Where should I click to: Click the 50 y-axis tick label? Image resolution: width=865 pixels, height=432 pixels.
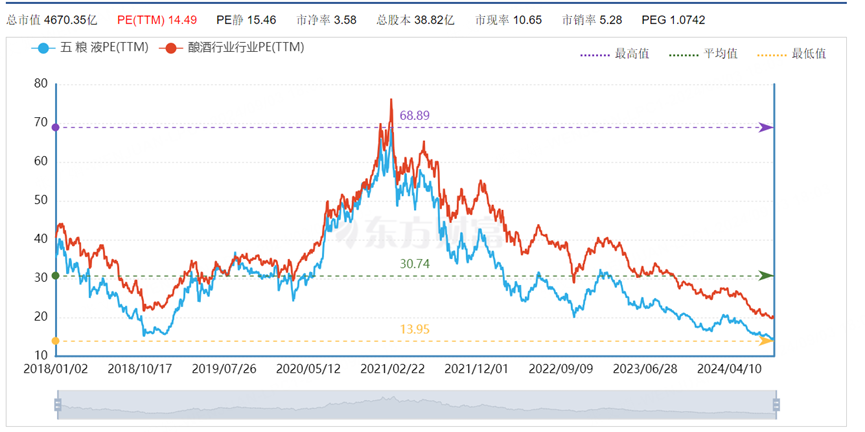tap(41, 201)
